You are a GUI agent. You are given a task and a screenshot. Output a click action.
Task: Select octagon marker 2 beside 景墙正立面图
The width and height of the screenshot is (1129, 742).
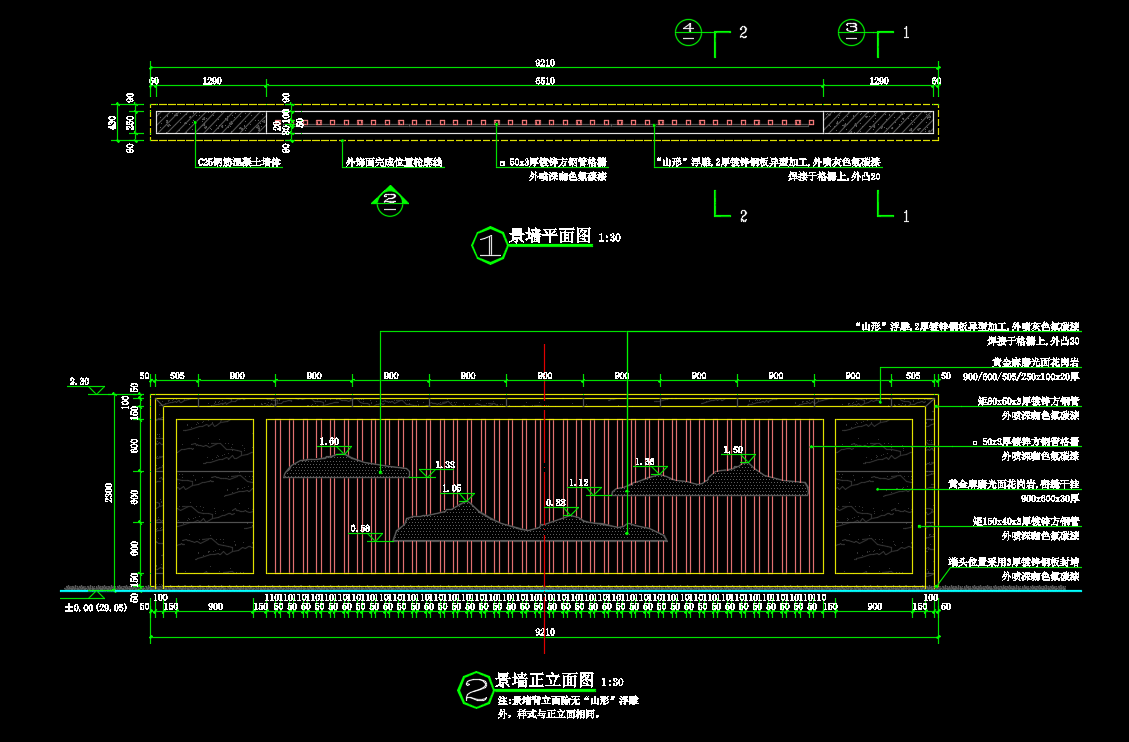(x=476, y=689)
